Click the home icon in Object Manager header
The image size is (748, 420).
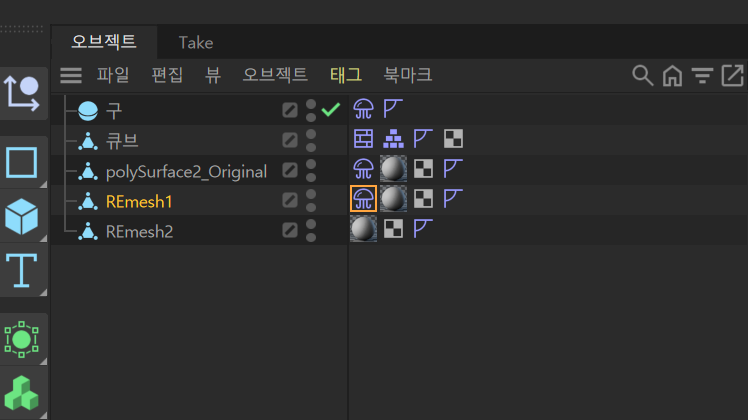coord(672,75)
